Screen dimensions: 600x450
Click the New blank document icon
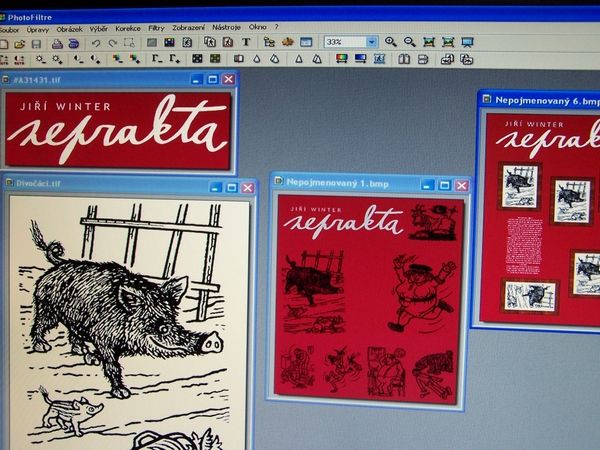click(6, 44)
